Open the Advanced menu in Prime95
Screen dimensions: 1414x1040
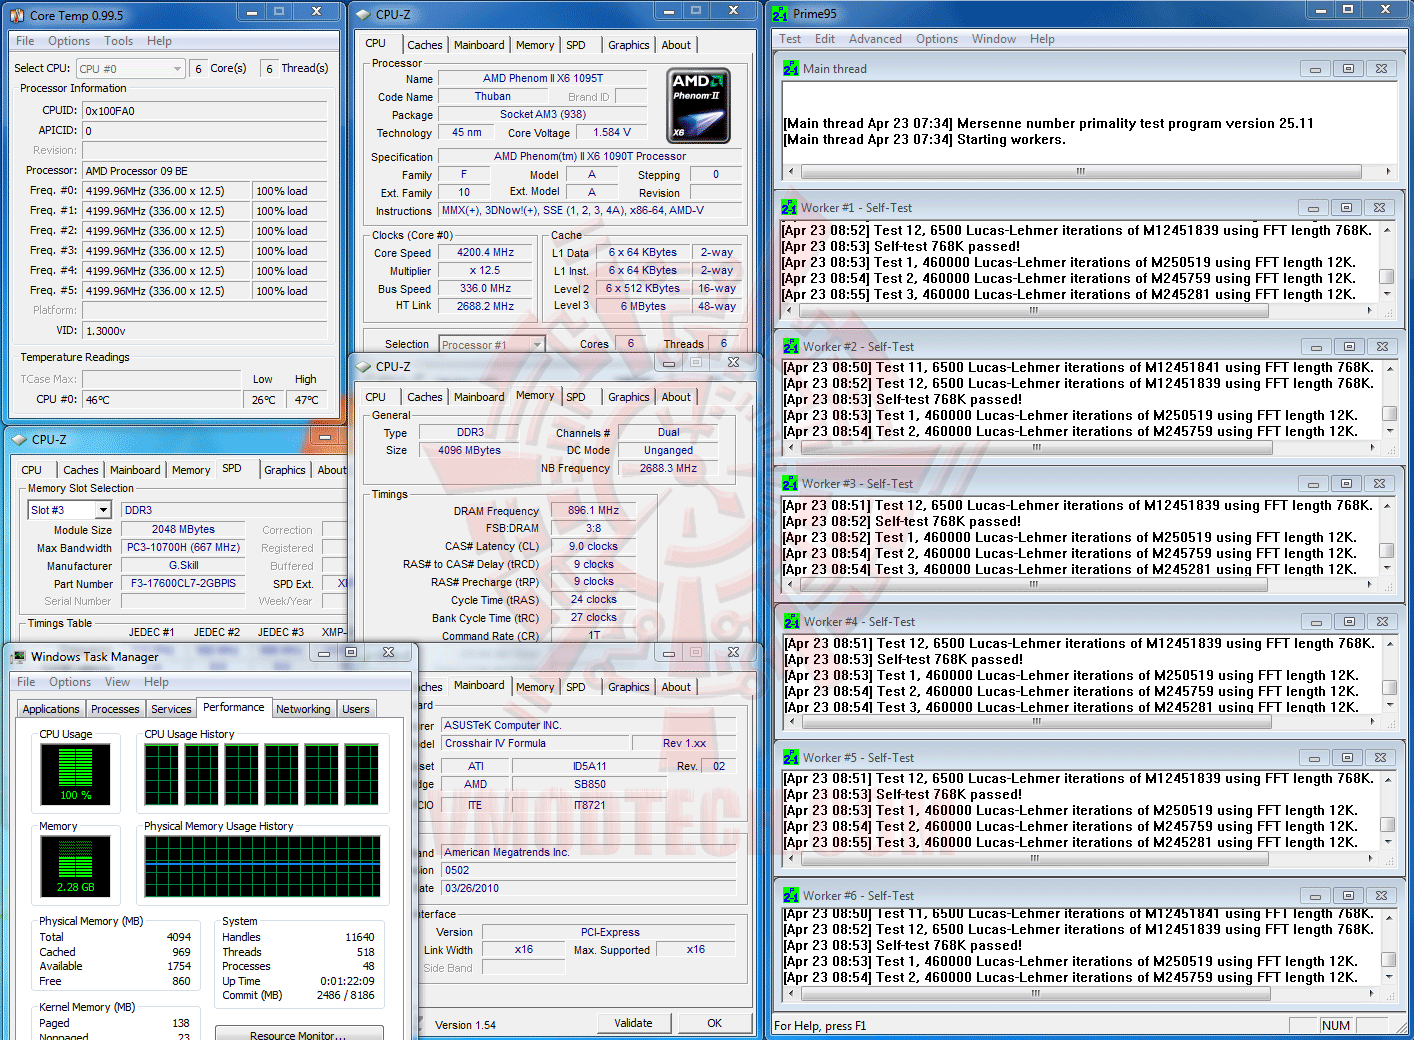[875, 39]
